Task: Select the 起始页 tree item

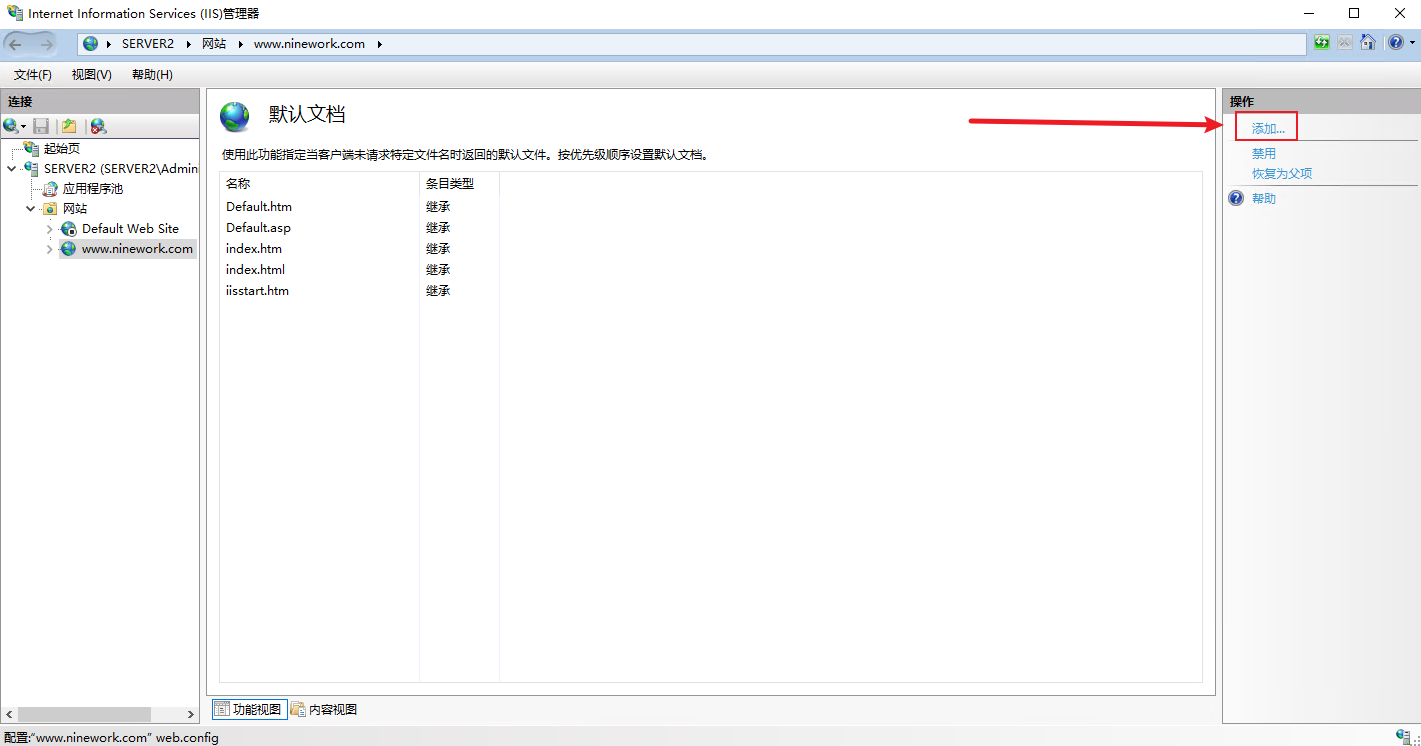Action: point(62,148)
